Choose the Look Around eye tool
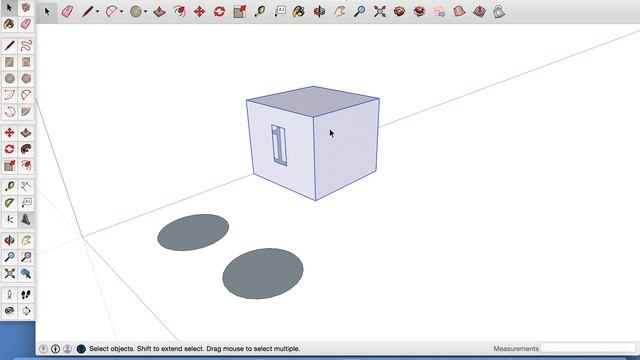The image size is (640, 360). click(x=9, y=311)
